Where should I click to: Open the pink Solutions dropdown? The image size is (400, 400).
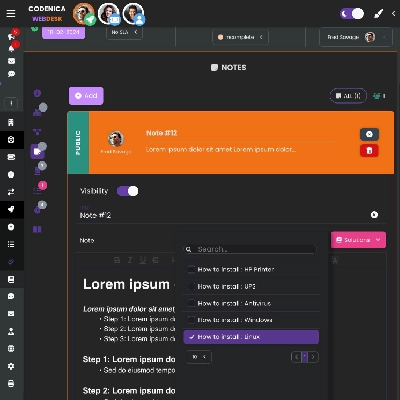[x=358, y=240]
